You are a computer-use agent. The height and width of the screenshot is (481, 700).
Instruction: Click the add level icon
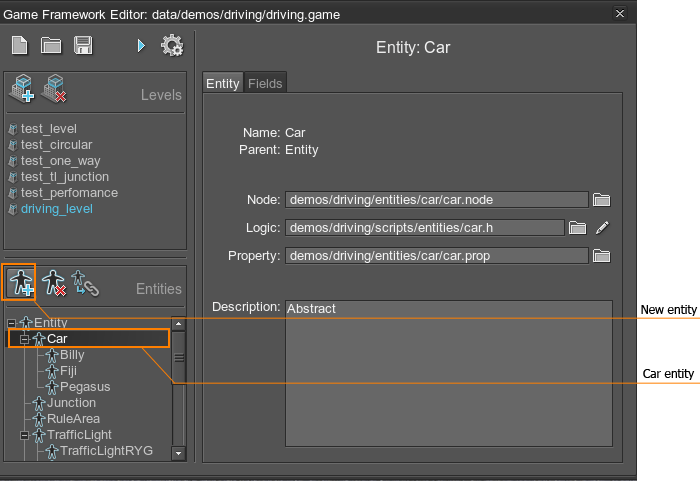click(x=22, y=90)
